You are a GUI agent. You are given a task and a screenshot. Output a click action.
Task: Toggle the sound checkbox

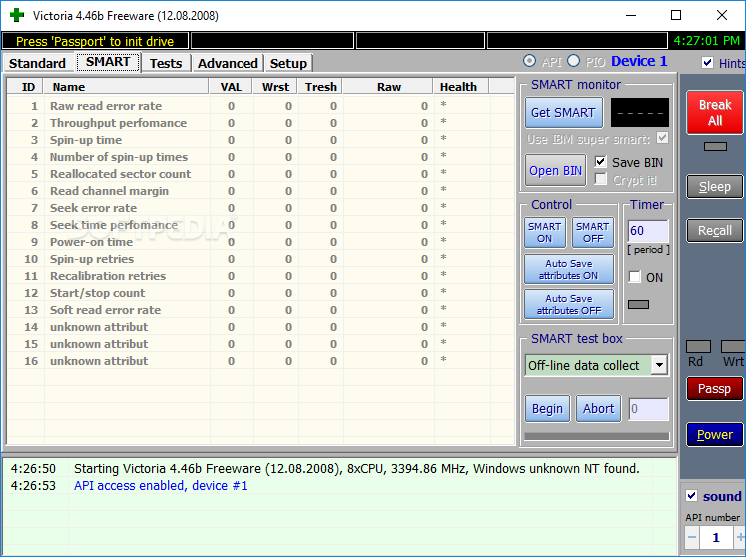[692, 496]
